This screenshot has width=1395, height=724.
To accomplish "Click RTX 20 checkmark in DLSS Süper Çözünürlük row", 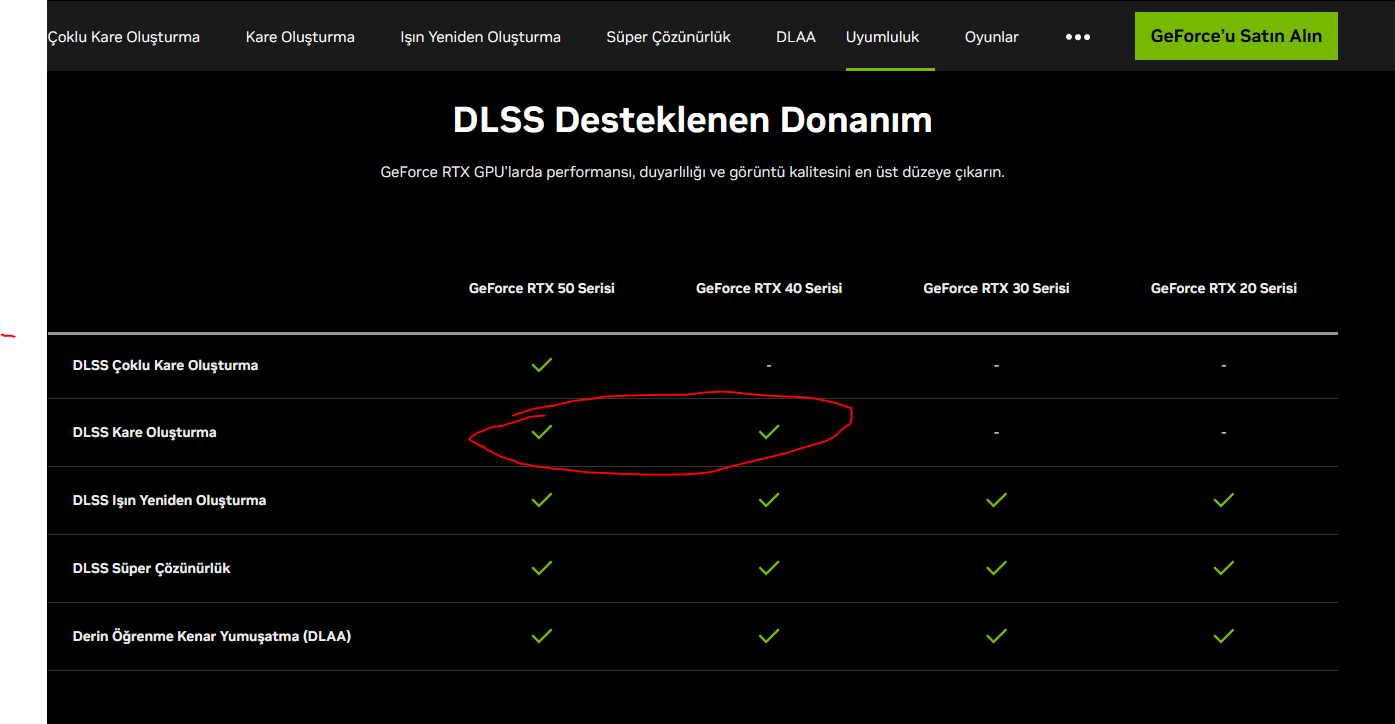I will click(1223, 568).
